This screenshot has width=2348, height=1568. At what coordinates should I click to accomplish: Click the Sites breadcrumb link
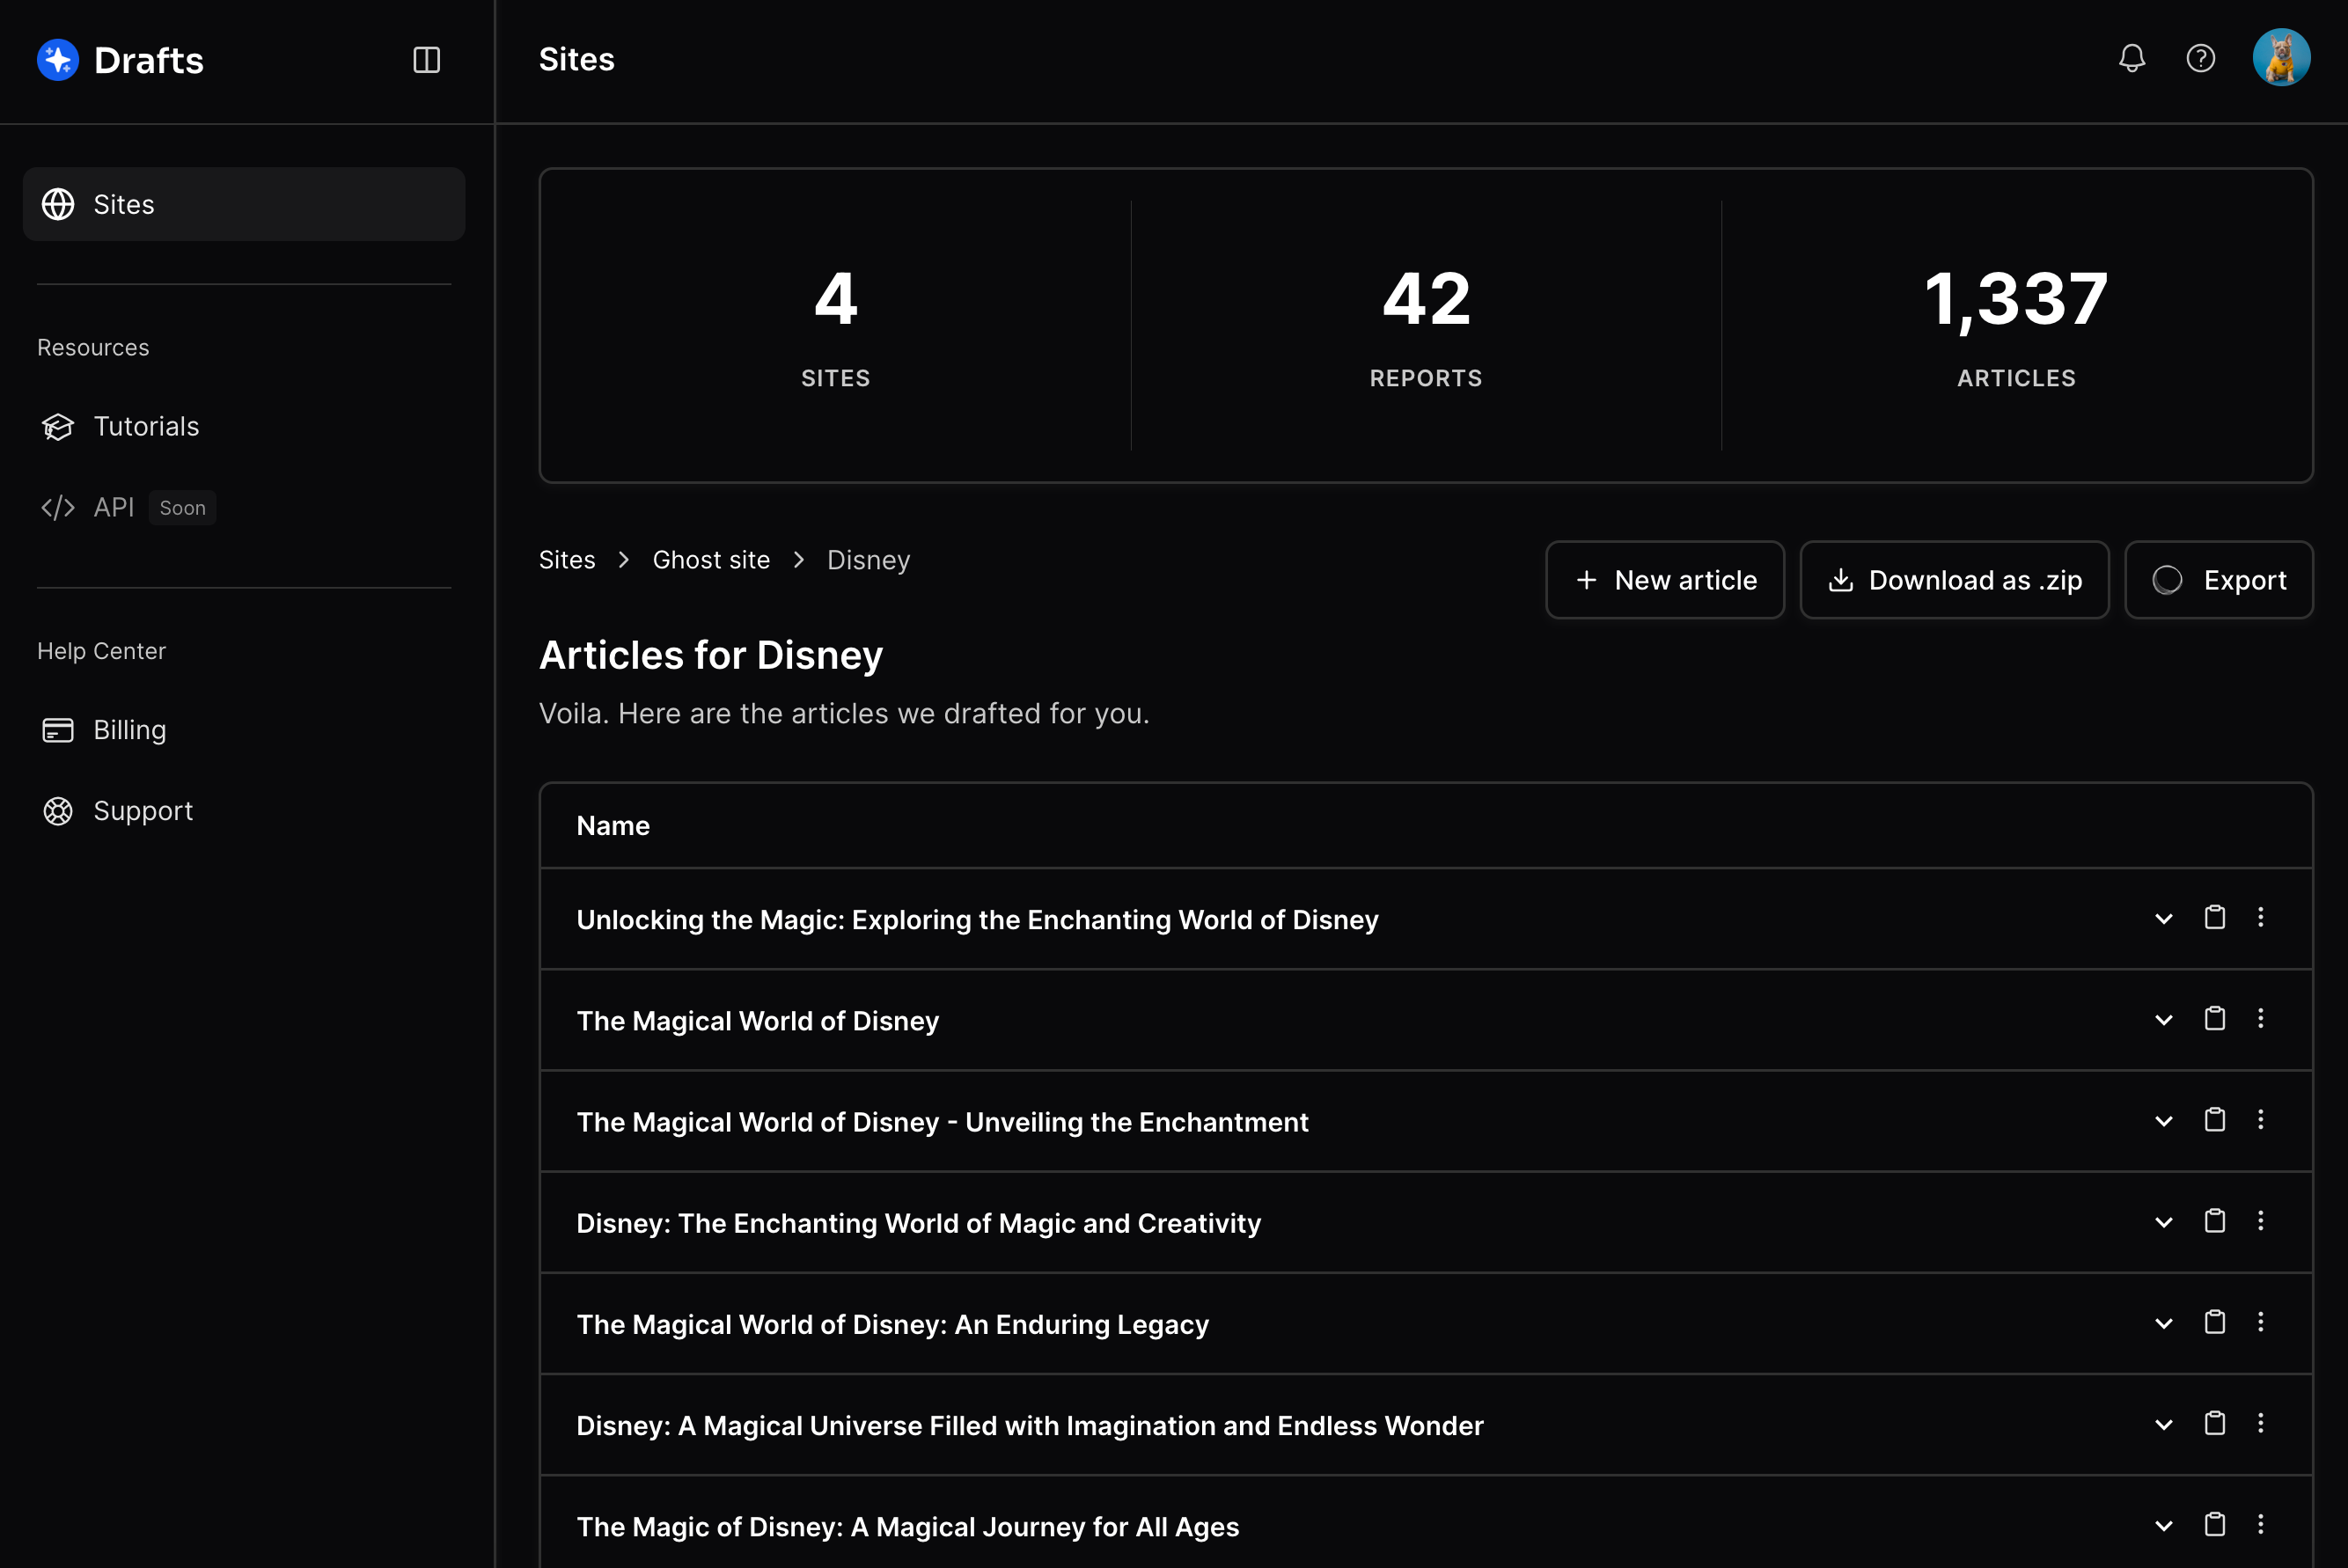coord(567,560)
